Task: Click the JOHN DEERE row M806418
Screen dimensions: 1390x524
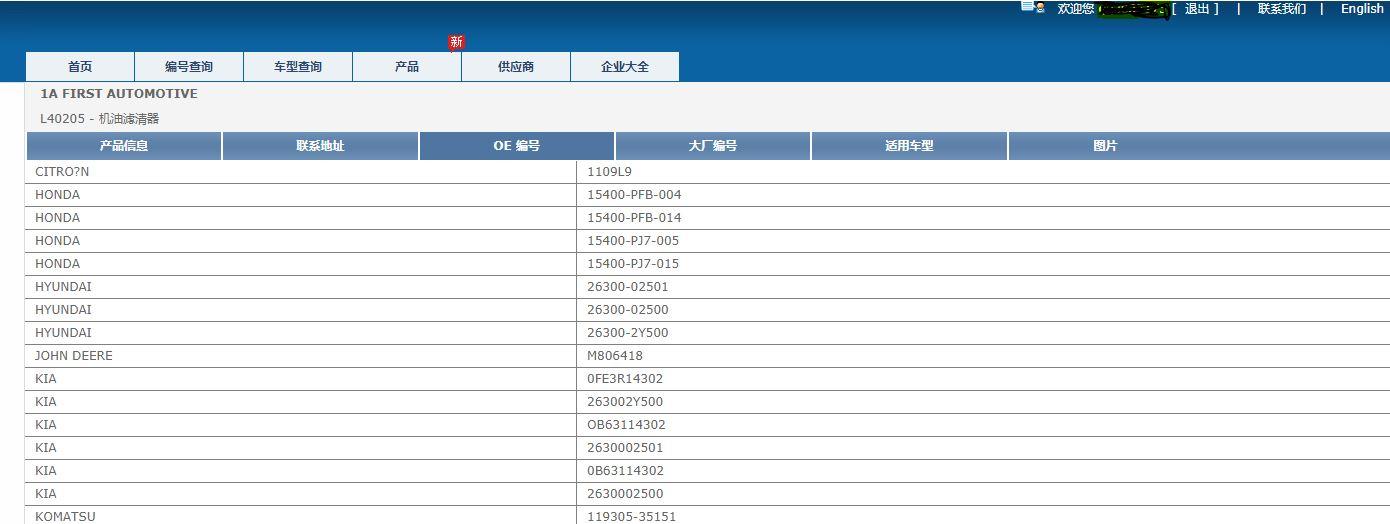Action: tap(615, 356)
